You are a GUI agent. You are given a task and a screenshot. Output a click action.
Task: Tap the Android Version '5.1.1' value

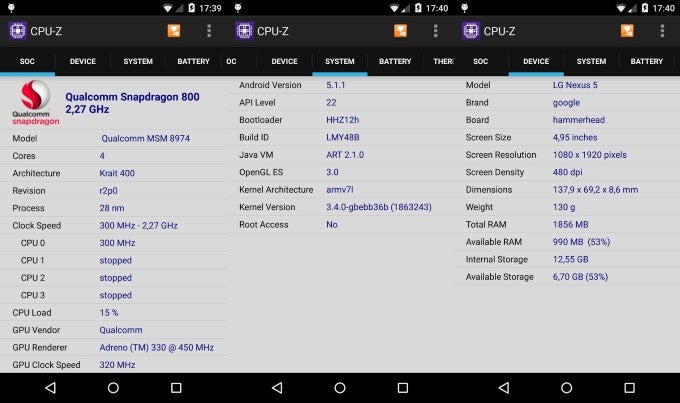point(336,85)
